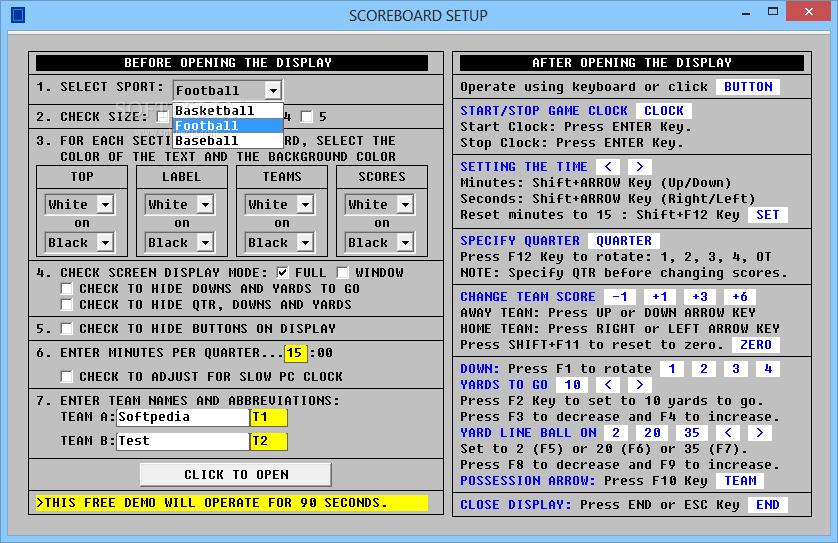Viewport: 838px width, 543px height.
Task: Click the CLOCK start/stop button
Action: click(664, 111)
